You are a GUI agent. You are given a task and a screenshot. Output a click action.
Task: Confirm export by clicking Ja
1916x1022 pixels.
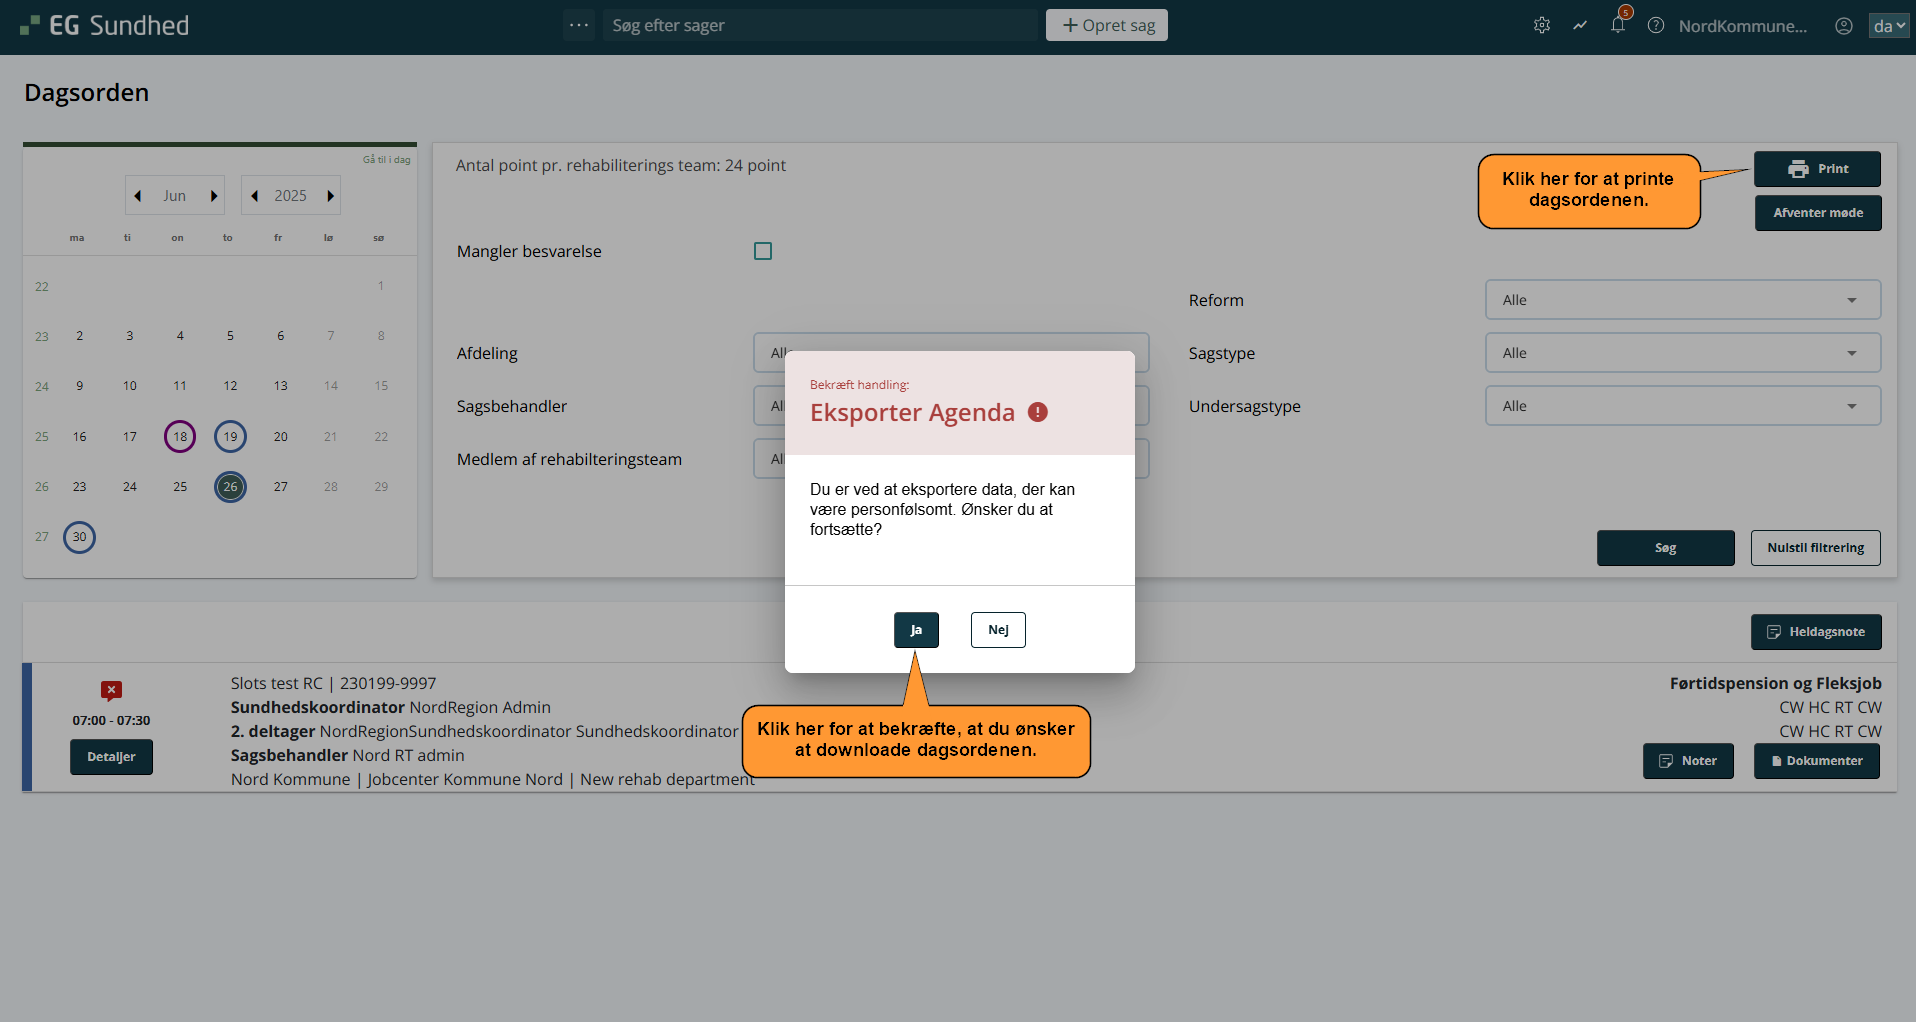916,630
